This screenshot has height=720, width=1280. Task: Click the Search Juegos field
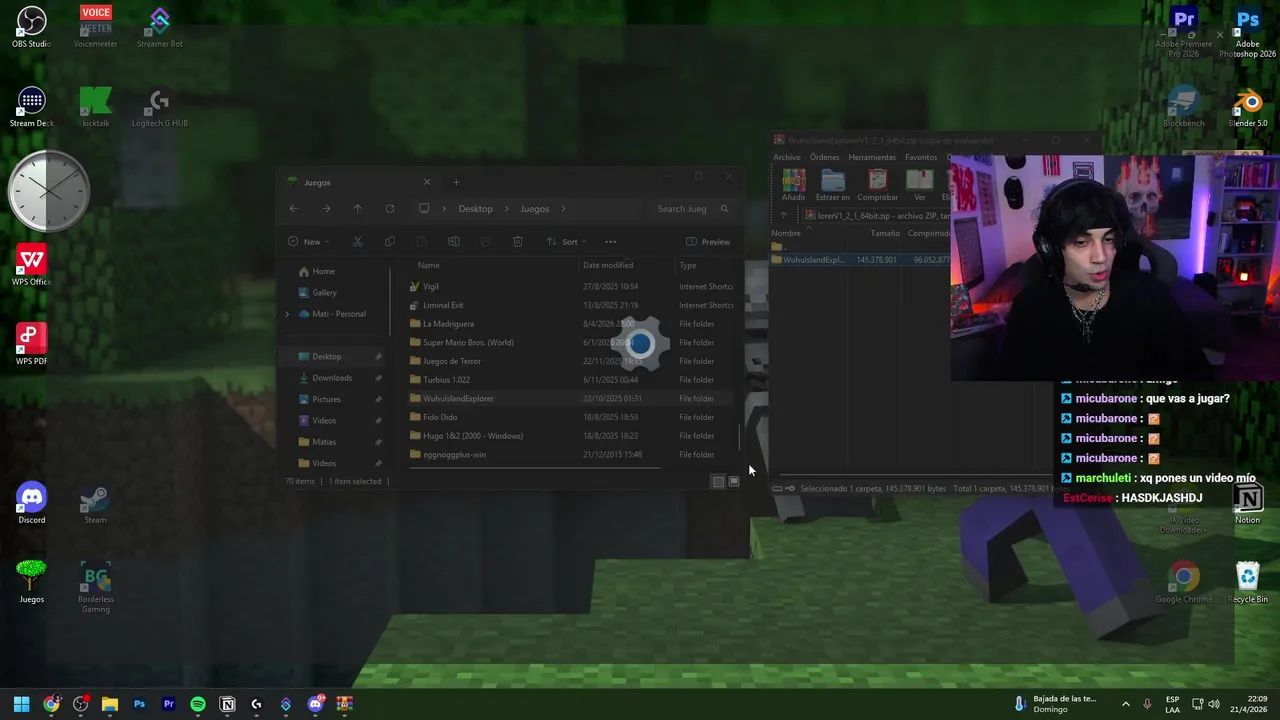pos(693,209)
